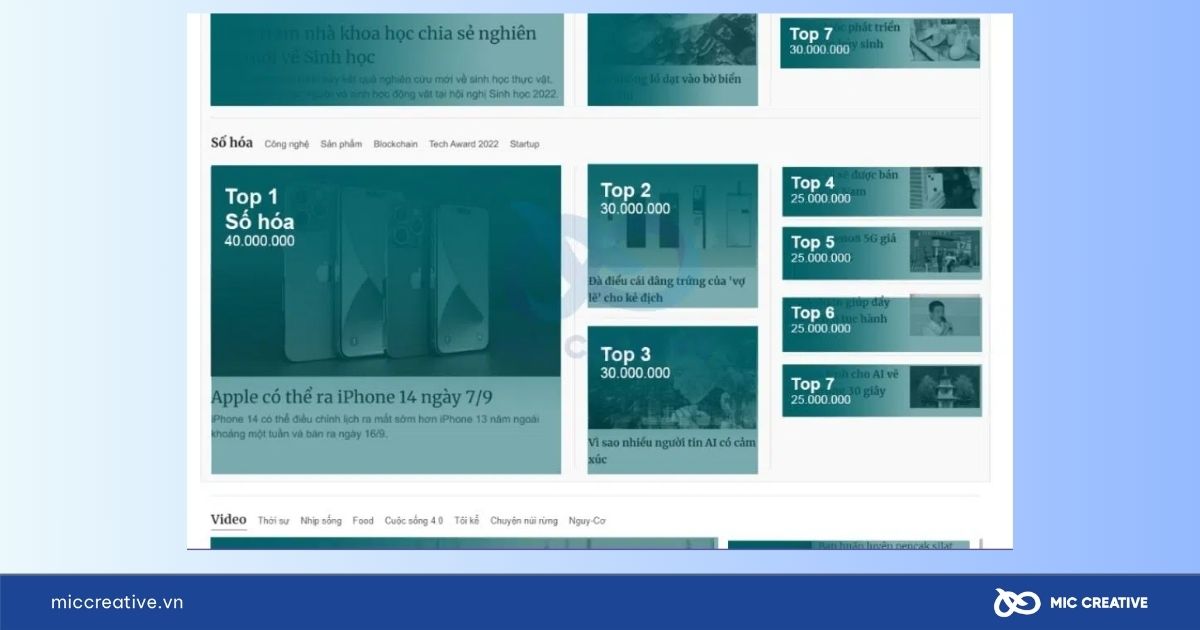Open the Tech Award 2022 subcategory

pos(463,144)
